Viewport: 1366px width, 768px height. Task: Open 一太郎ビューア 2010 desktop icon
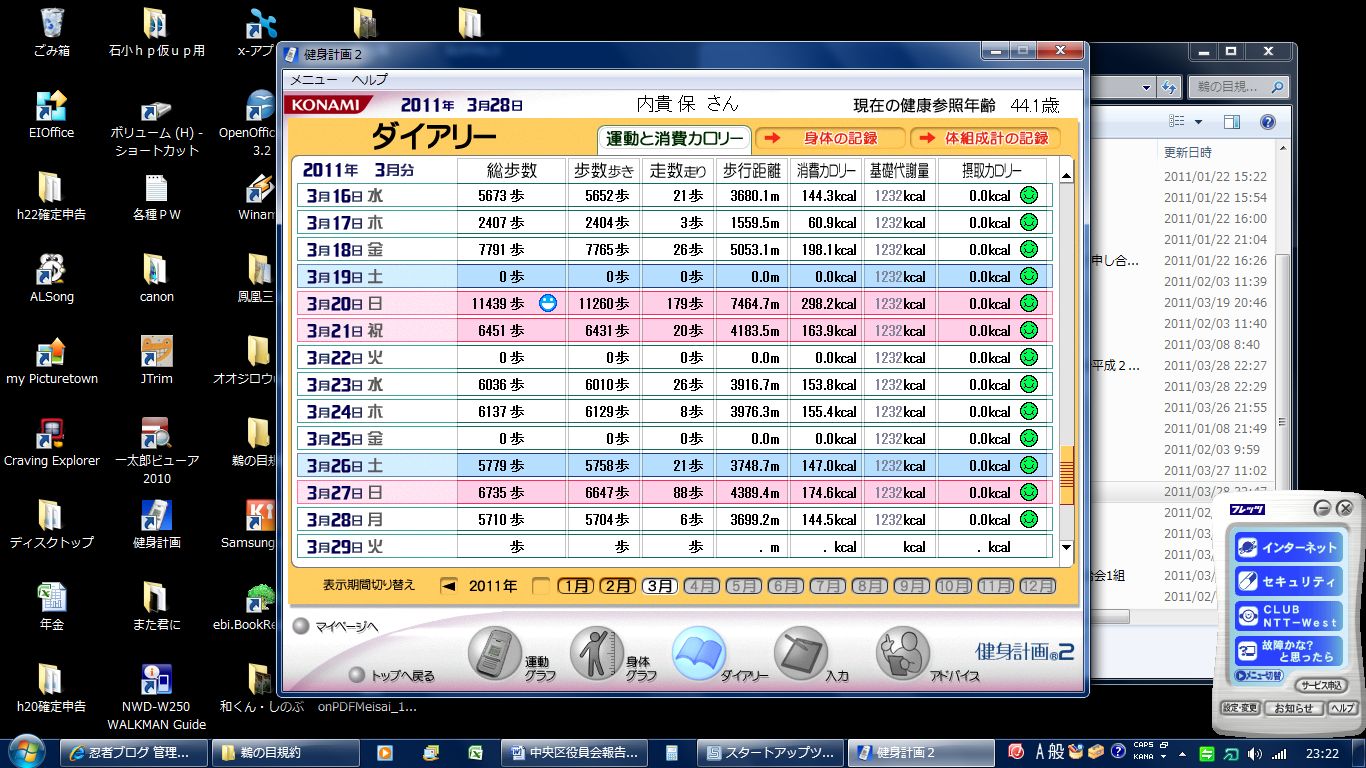156,450
